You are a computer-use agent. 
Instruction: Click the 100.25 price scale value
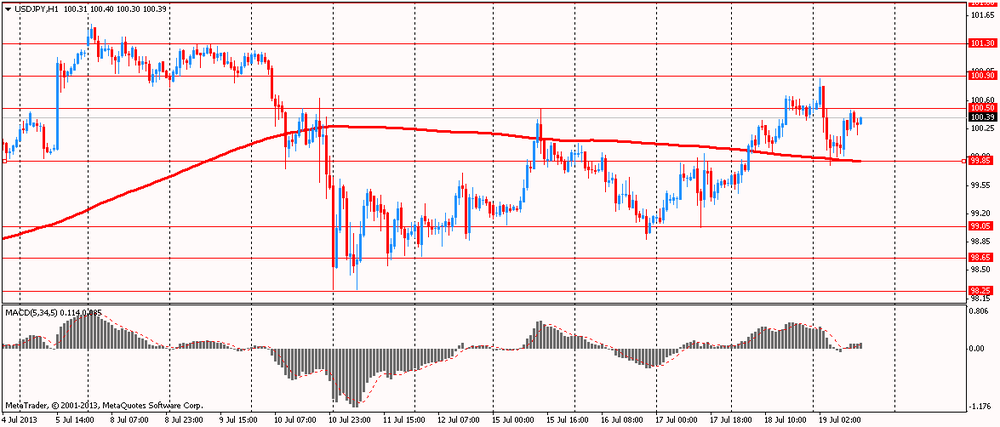click(x=982, y=128)
